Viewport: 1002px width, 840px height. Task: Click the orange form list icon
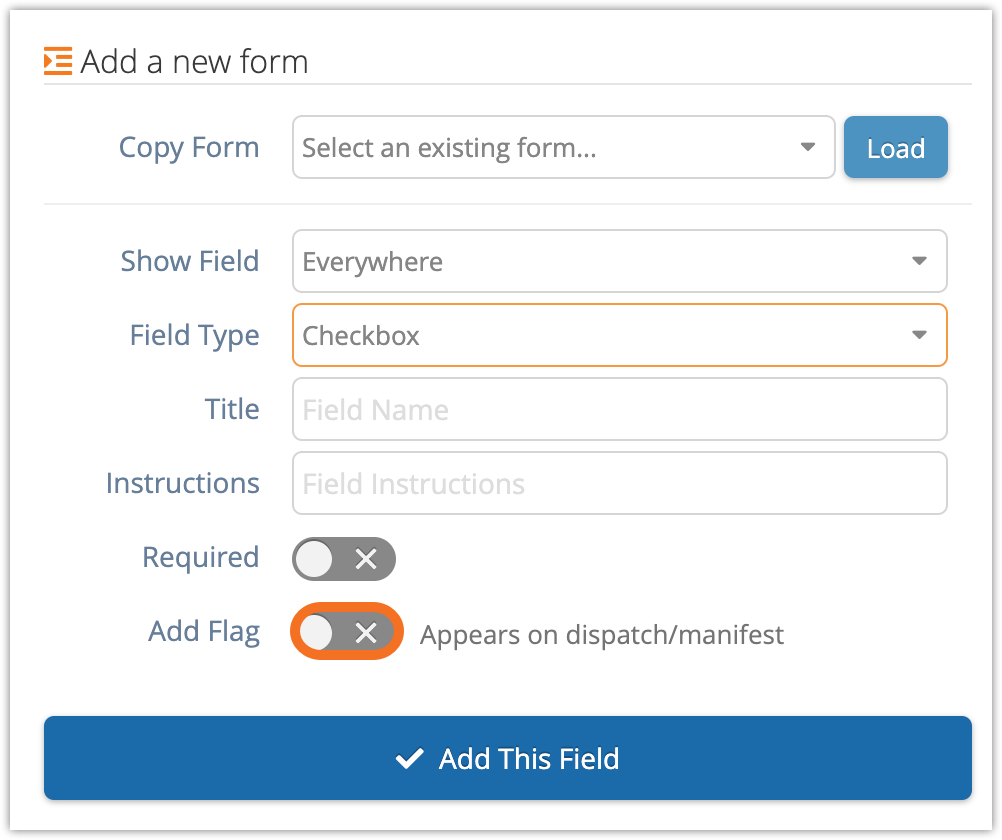point(58,61)
